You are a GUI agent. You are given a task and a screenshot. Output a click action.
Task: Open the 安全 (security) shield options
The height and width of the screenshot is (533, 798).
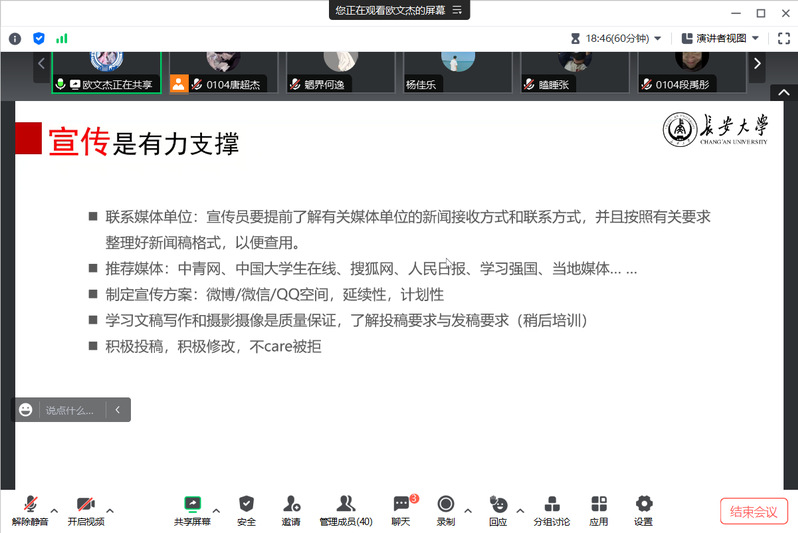click(x=246, y=509)
